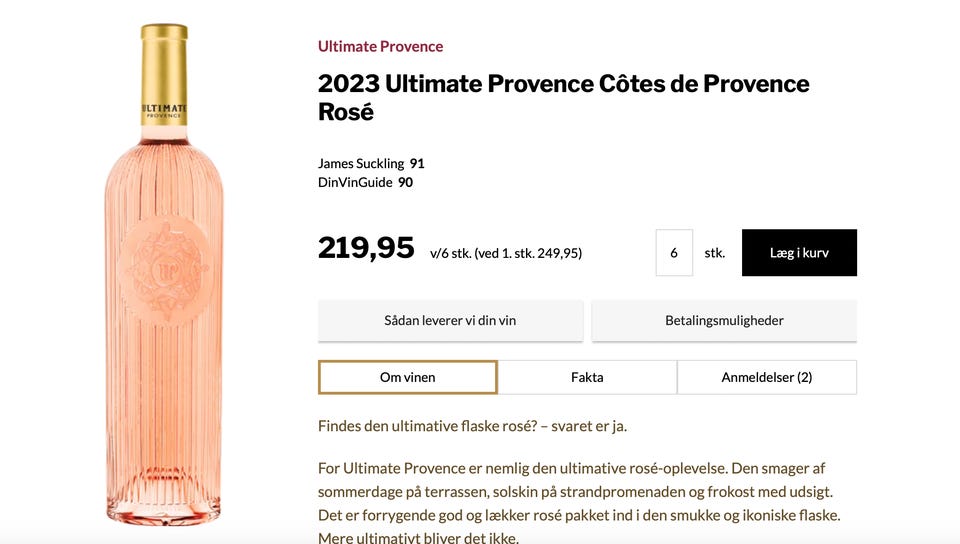Viewport: 960px width, 544px height.
Task: Click the 219,95 price
Action: click(366, 248)
